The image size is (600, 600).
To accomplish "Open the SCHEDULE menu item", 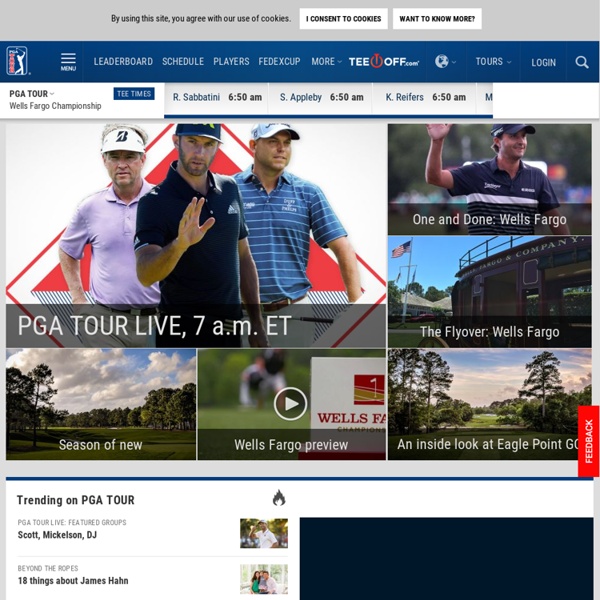I will click(183, 62).
